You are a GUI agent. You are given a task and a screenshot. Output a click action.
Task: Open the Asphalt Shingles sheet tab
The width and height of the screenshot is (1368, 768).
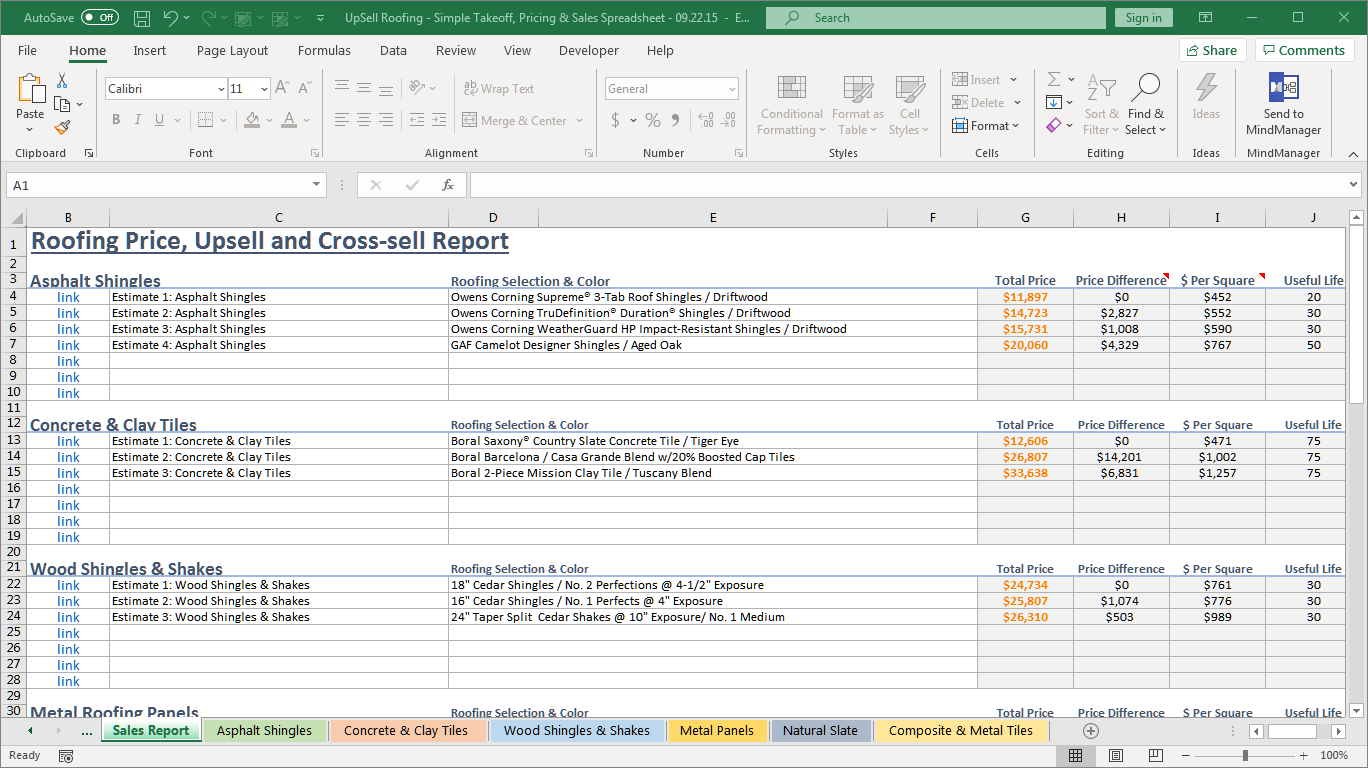point(264,731)
